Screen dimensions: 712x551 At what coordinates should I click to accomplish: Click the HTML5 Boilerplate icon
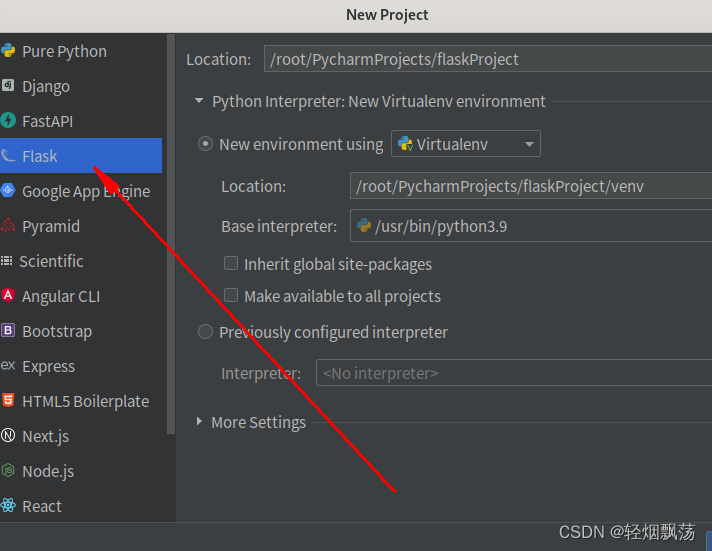pyautogui.click(x=8, y=400)
